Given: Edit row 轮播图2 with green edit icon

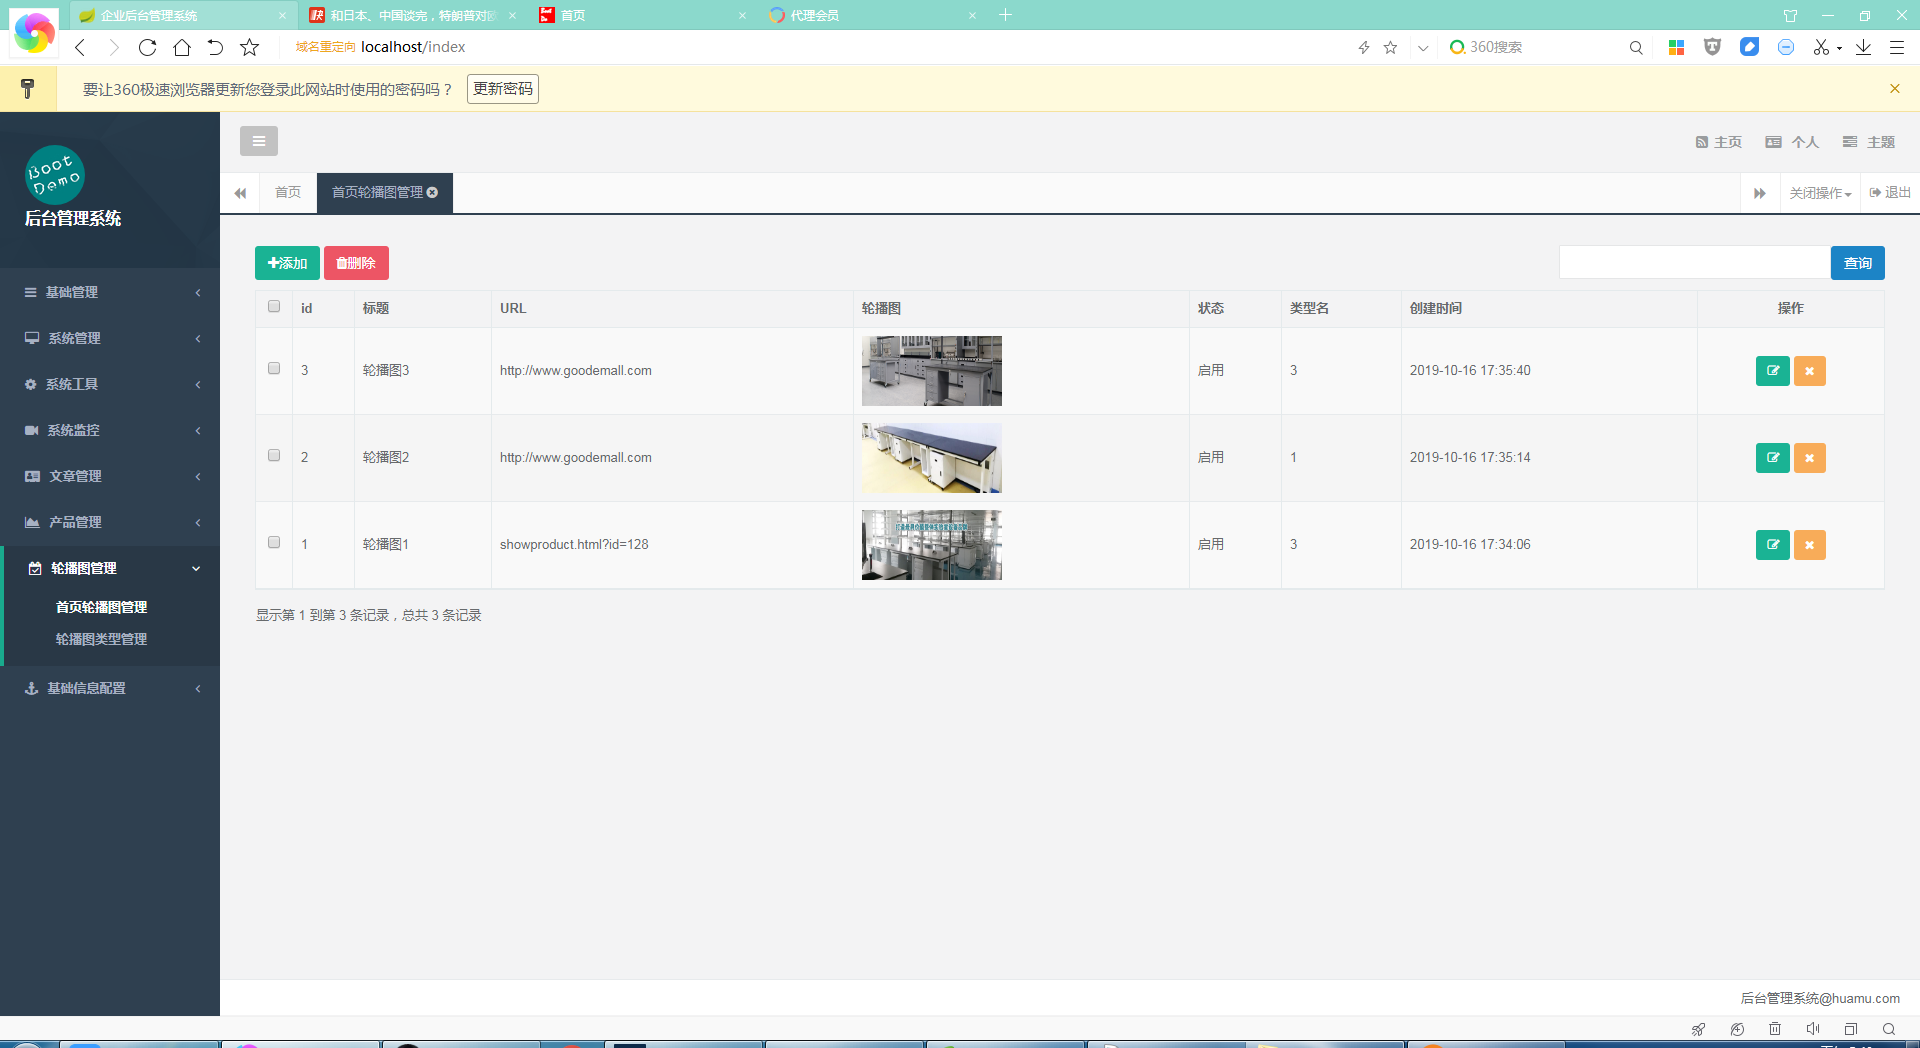Looking at the screenshot, I should coord(1773,458).
